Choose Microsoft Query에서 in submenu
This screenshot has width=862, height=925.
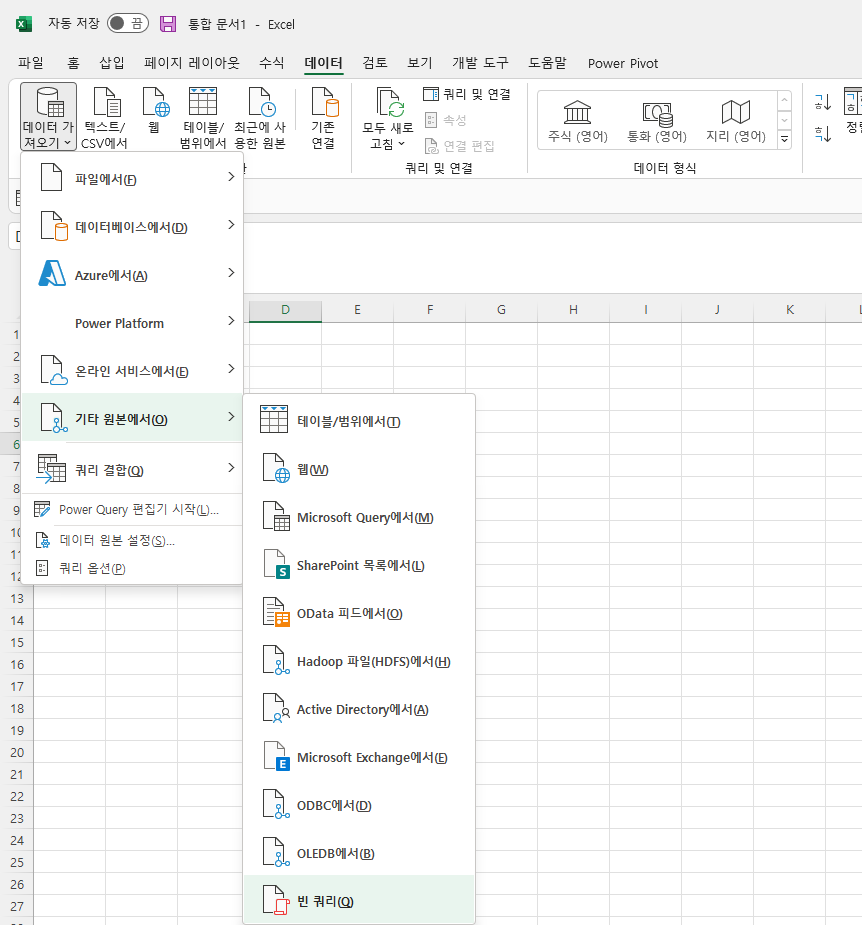click(359, 516)
